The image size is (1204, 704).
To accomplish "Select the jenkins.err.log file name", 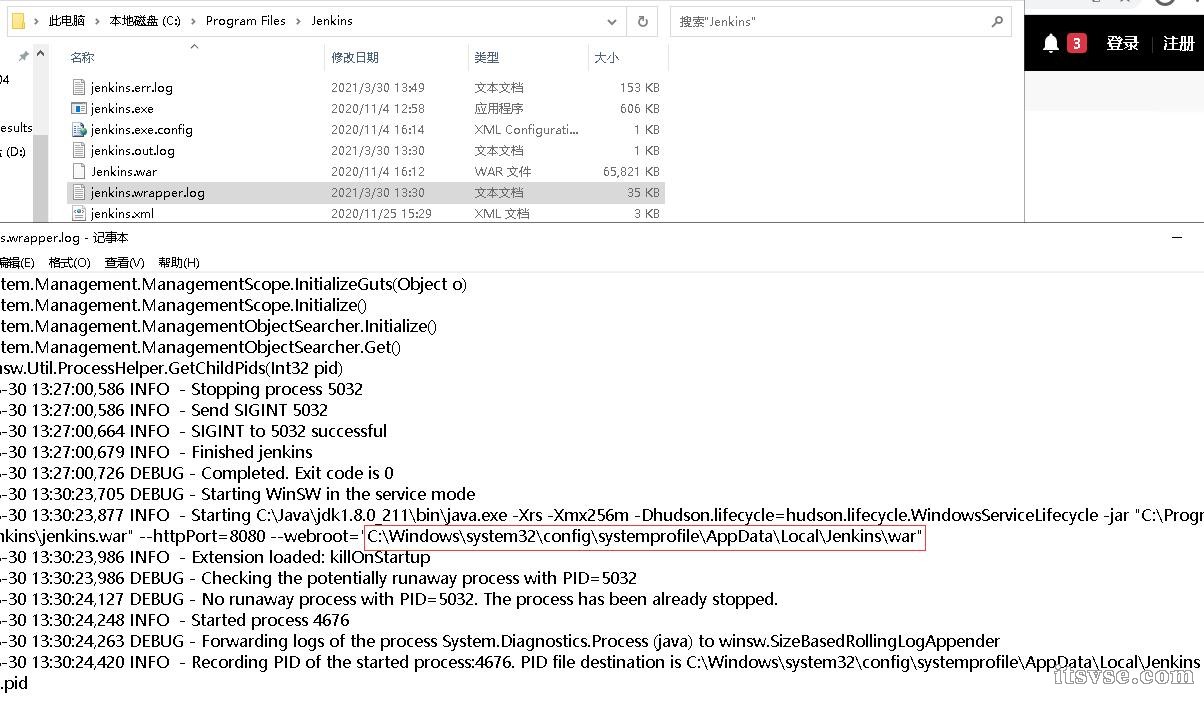I will point(132,87).
